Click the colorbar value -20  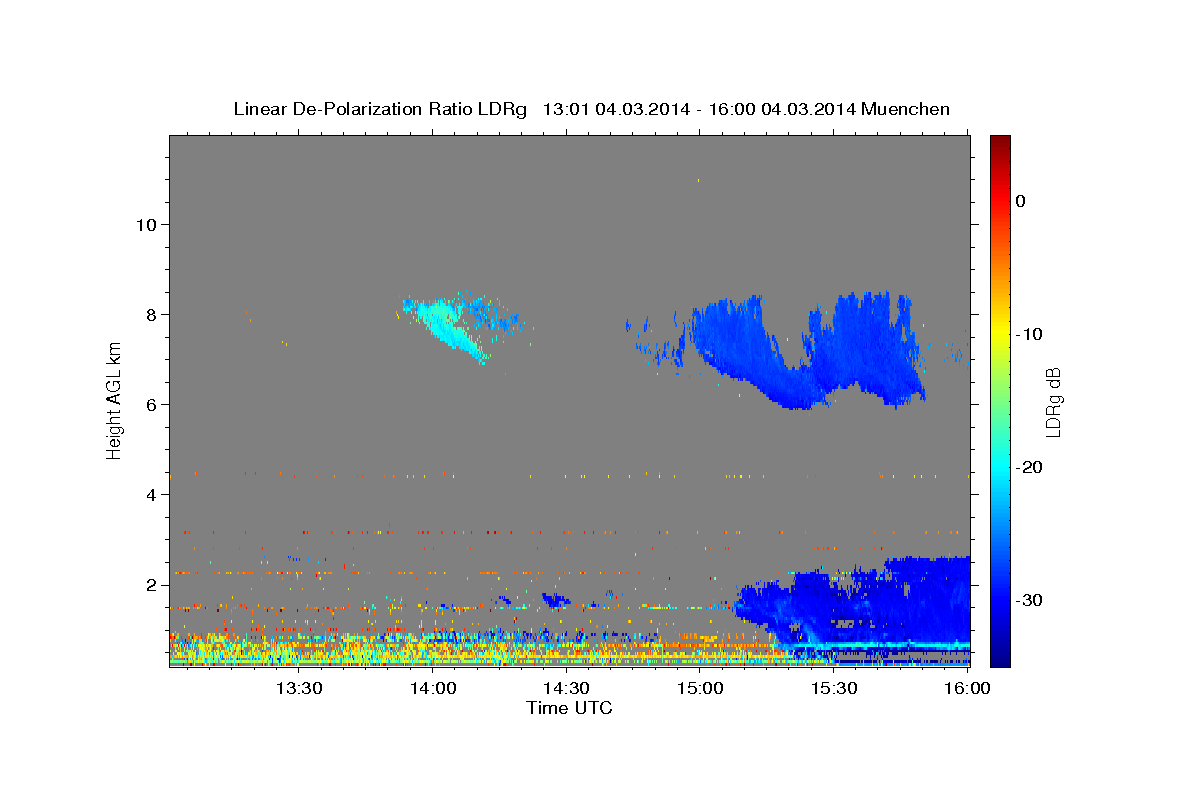click(x=1030, y=467)
